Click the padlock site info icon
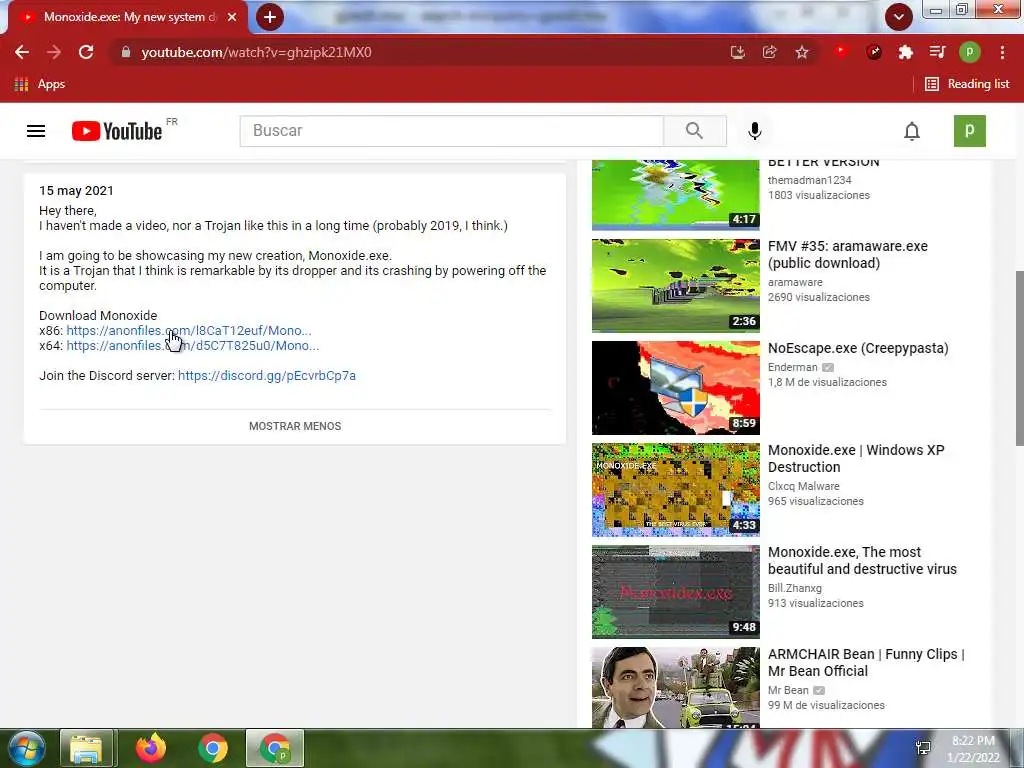Image resolution: width=1024 pixels, height=768 pixels. pos(125,52)
